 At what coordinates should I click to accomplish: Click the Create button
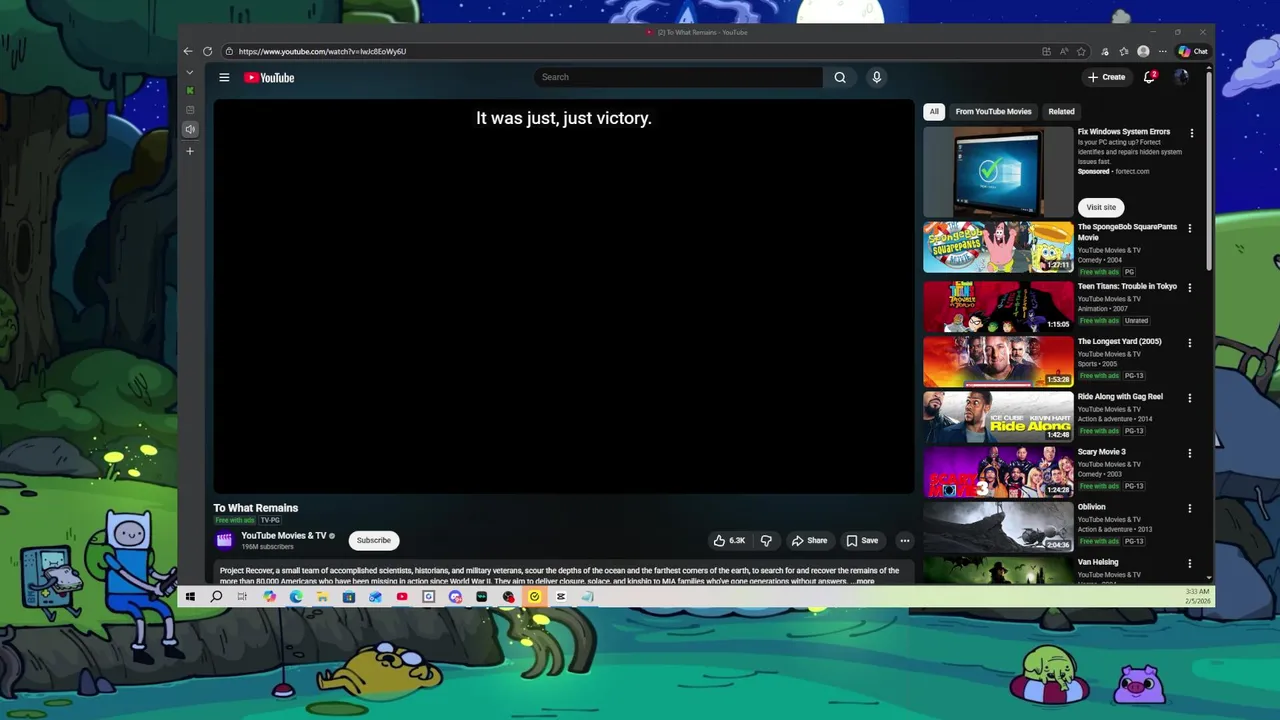point(1106,77)
